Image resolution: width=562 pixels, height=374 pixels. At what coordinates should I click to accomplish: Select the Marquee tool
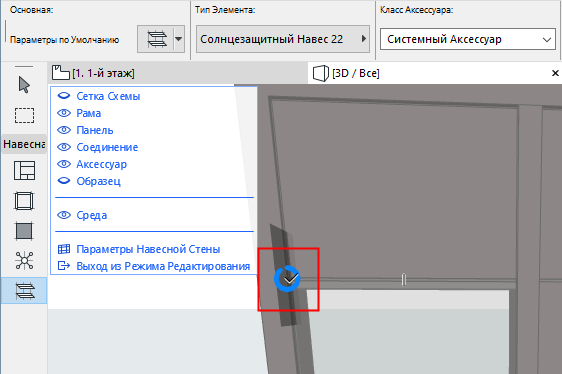click(x=24, y=115)
